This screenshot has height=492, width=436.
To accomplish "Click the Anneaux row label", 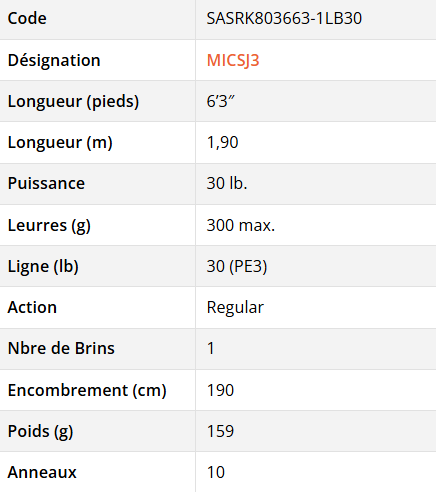I will click(42, 472).
